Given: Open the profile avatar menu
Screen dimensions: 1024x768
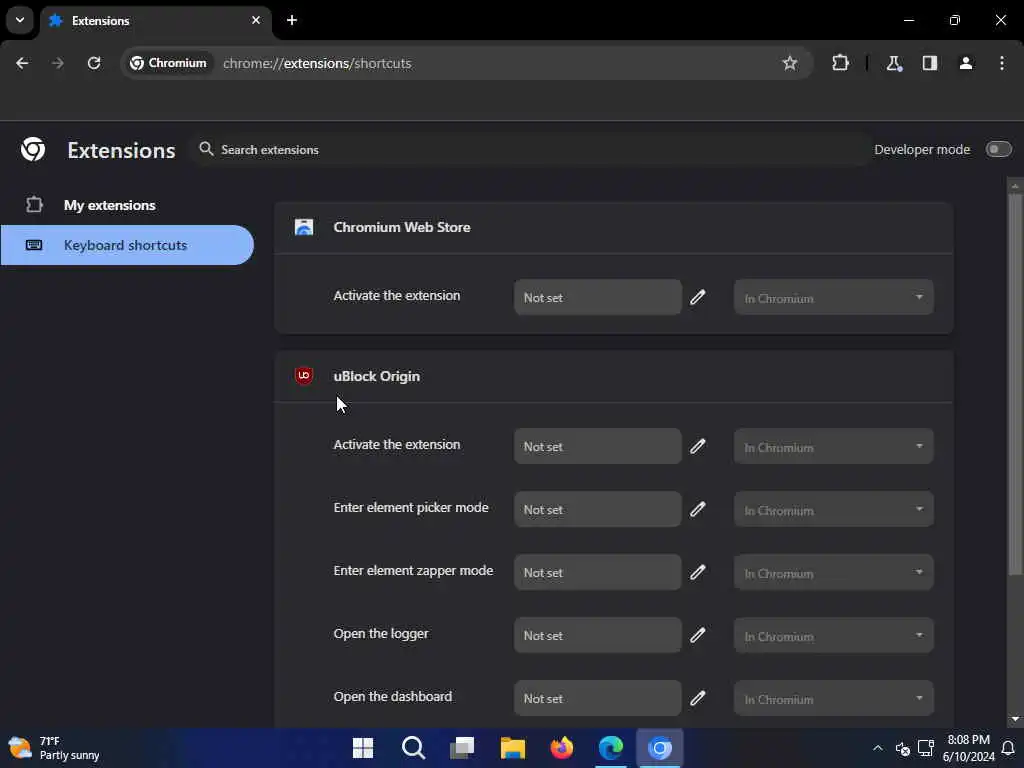Looking at the screenshot, I should pyautogui.click(x=966, y=63).
